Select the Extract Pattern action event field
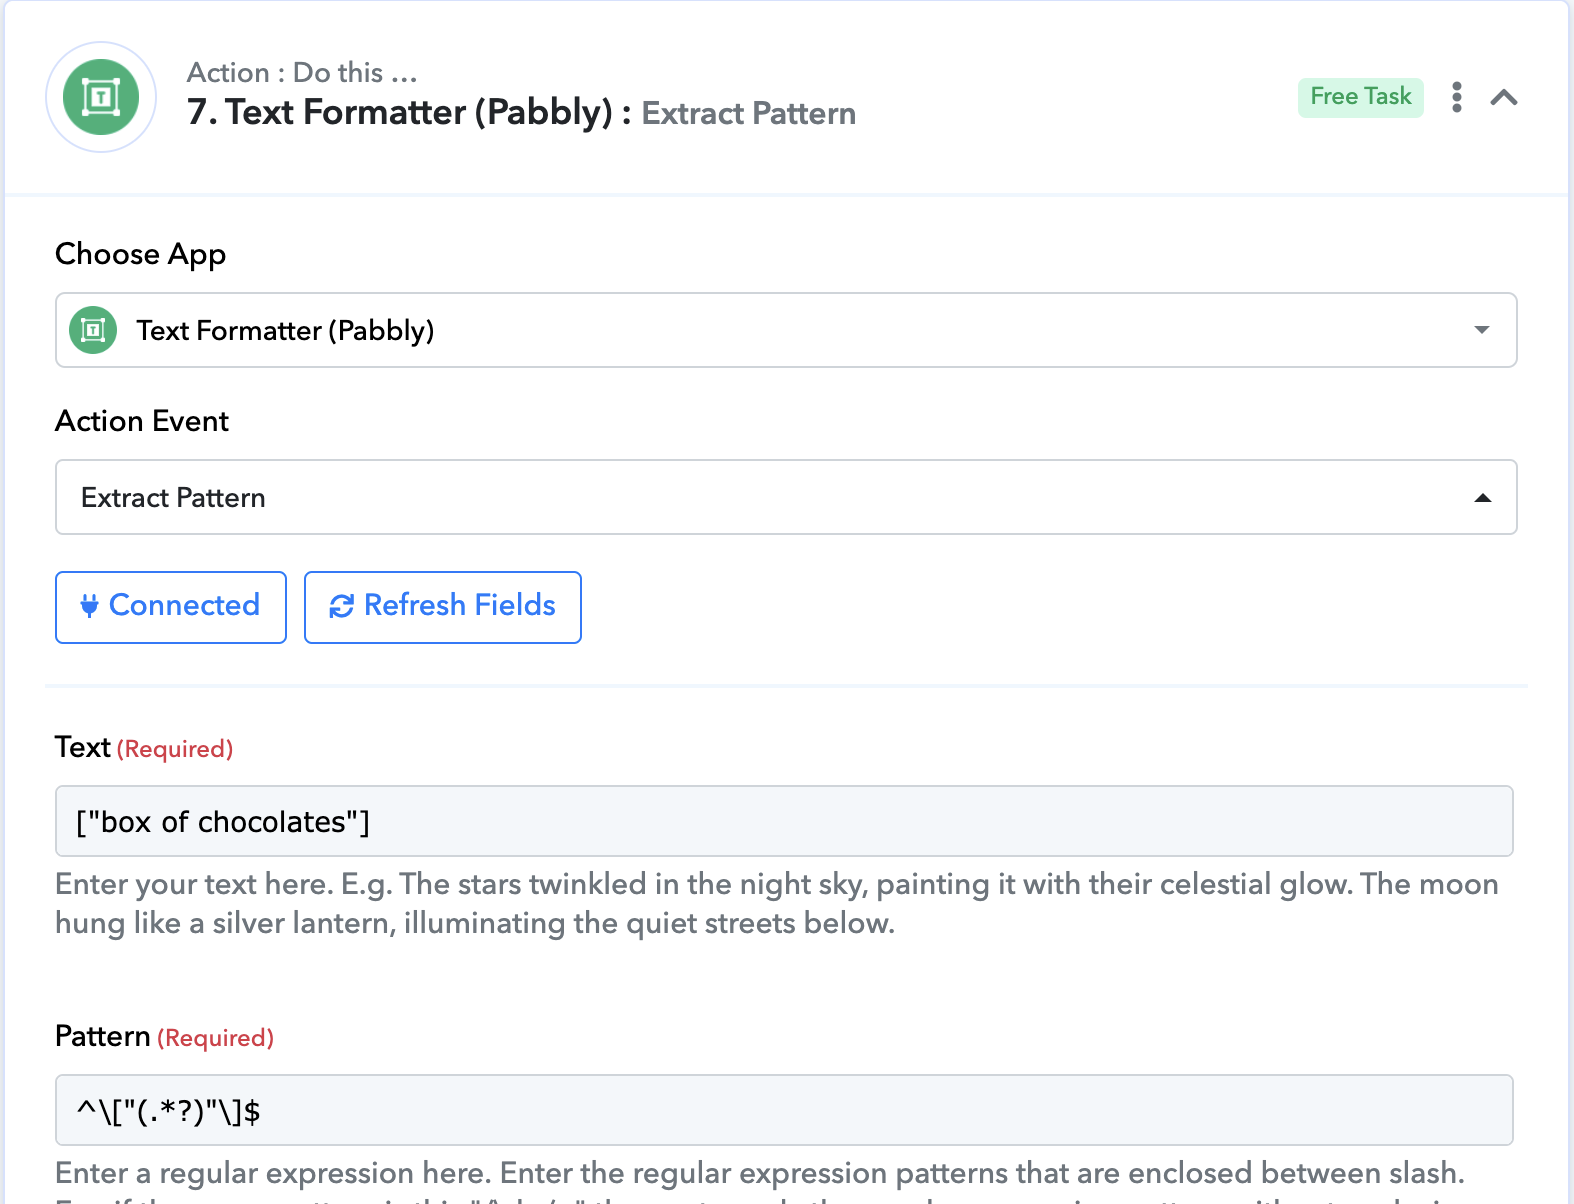1574x1204 pixels. 786,497
